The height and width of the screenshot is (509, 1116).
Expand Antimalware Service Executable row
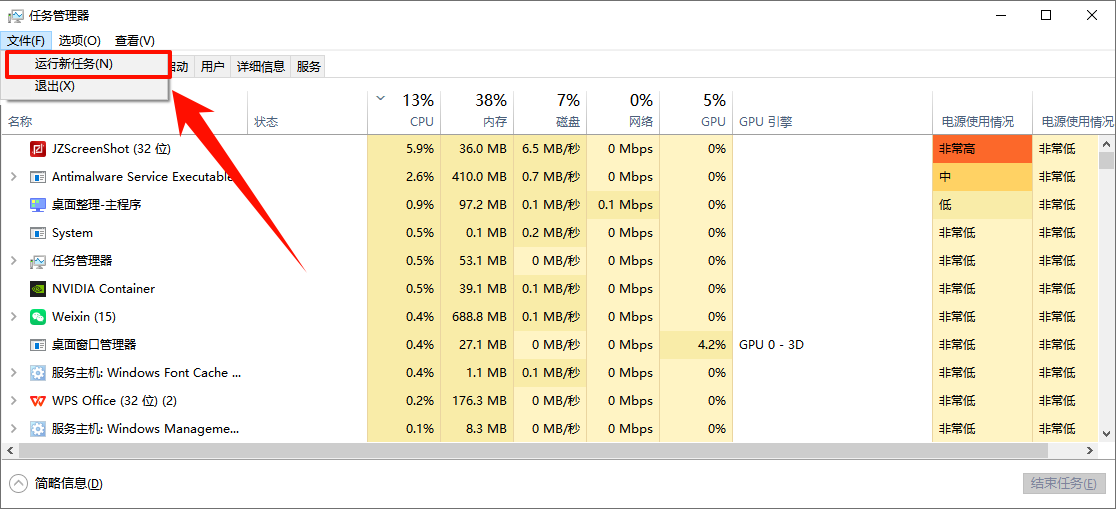(x=13, y=177)
